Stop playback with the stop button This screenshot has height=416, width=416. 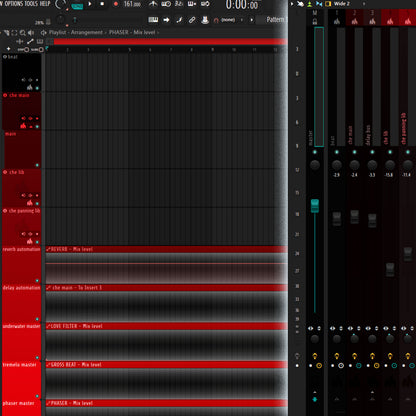102,4
